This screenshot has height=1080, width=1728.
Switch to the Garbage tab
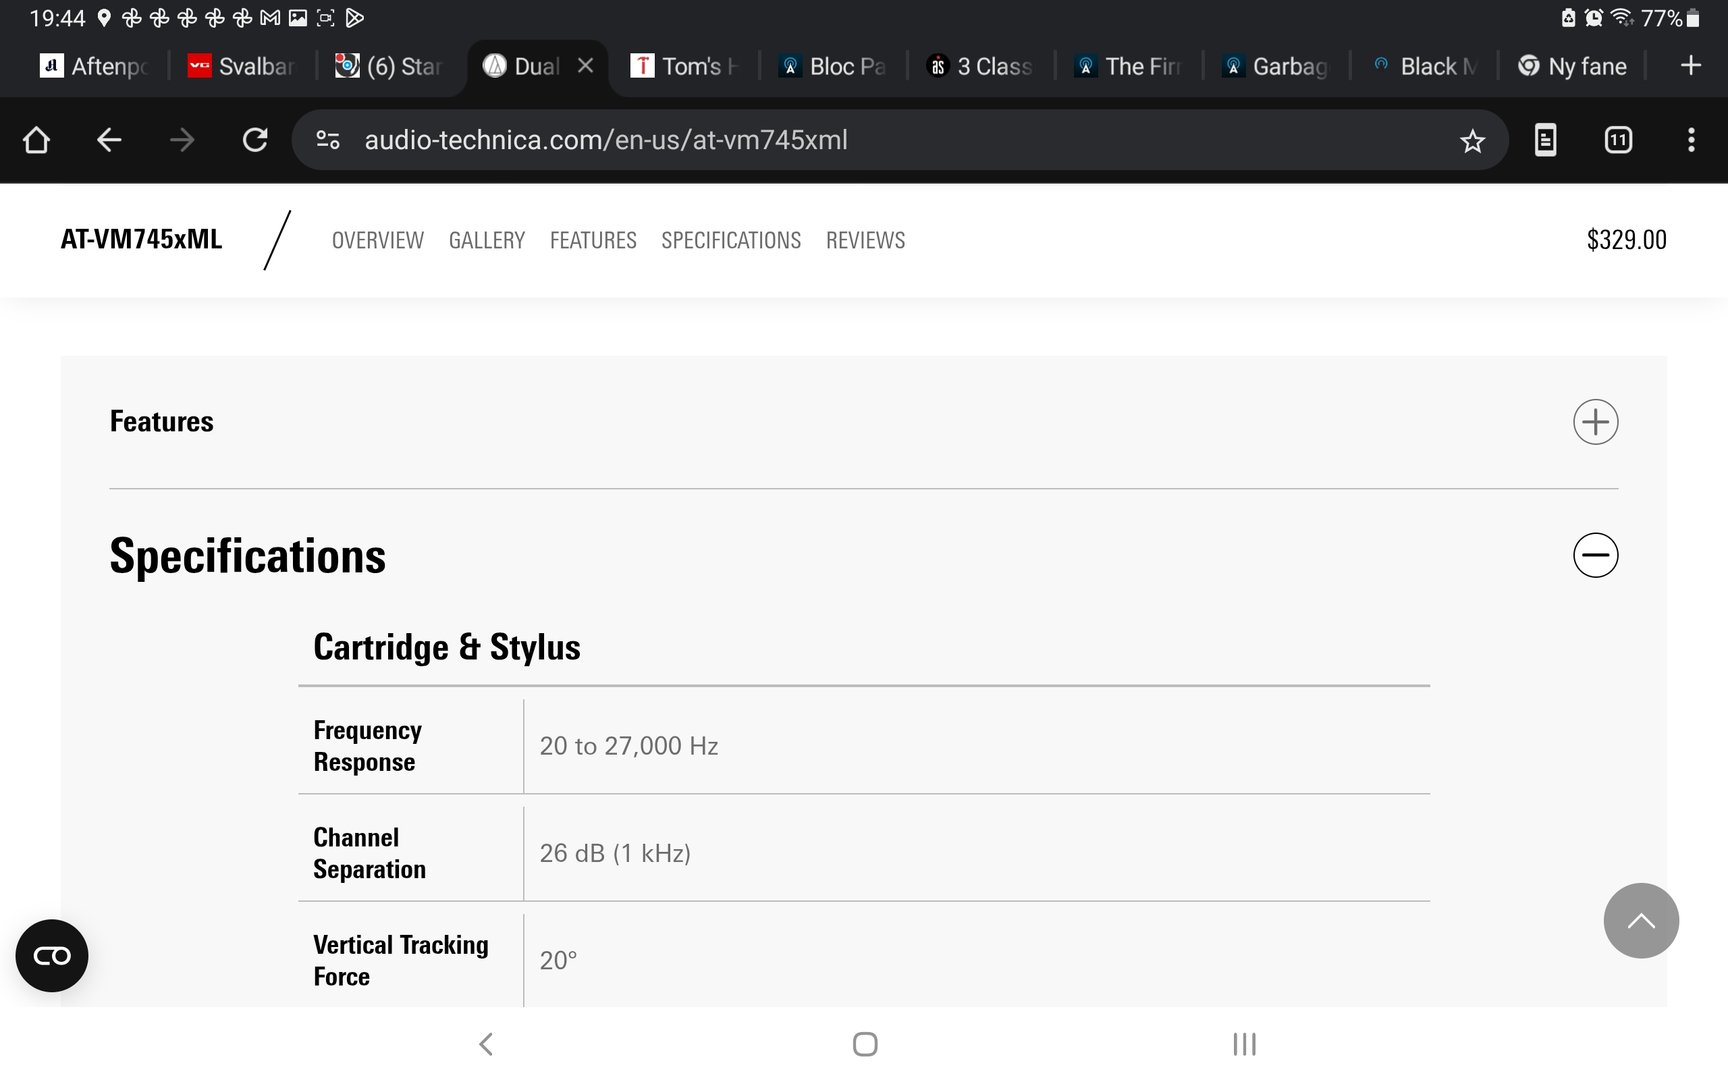tap(1276, 67)
